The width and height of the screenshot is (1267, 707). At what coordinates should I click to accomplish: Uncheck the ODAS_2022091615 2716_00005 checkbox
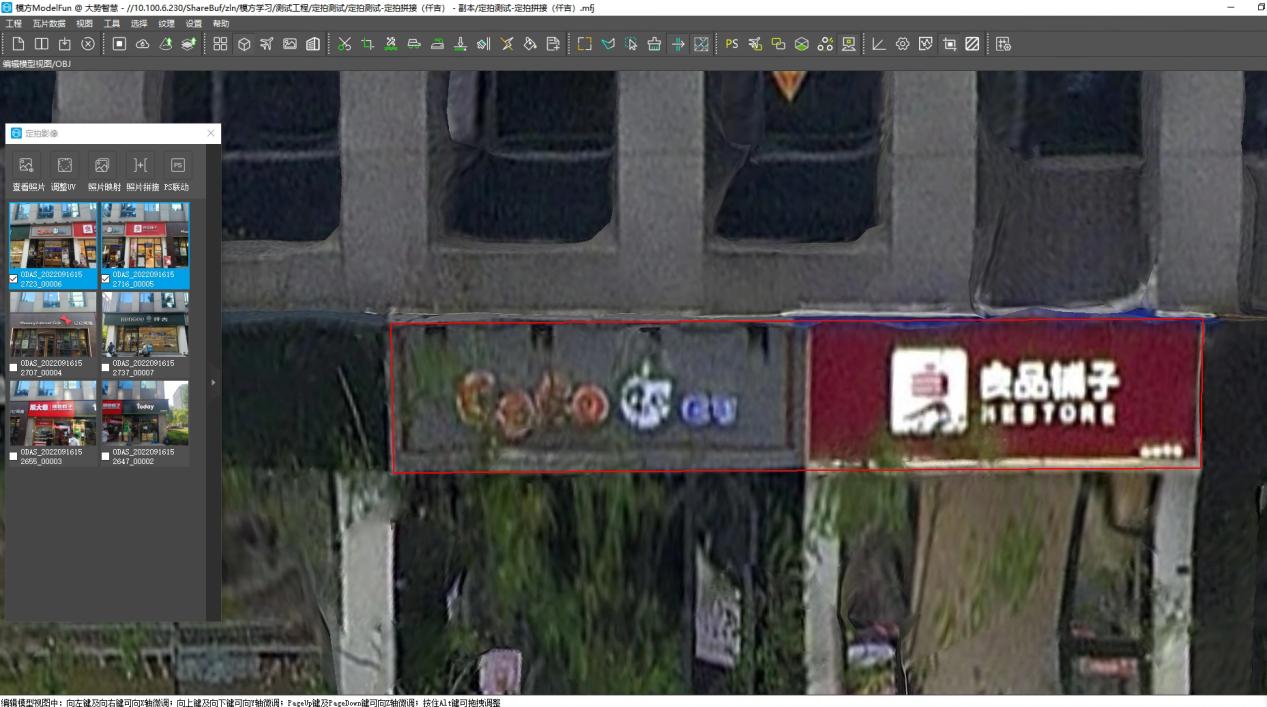click(106, 279)
